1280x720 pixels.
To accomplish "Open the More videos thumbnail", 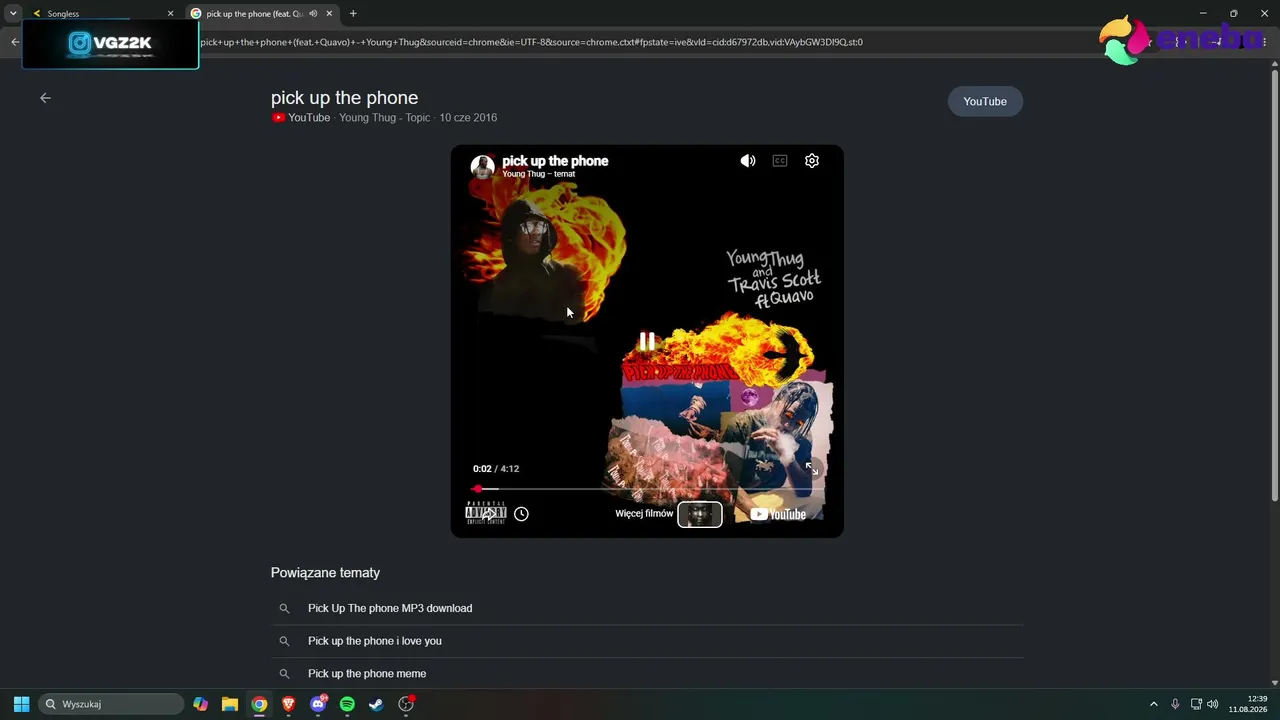I will (x=700, y=514).
